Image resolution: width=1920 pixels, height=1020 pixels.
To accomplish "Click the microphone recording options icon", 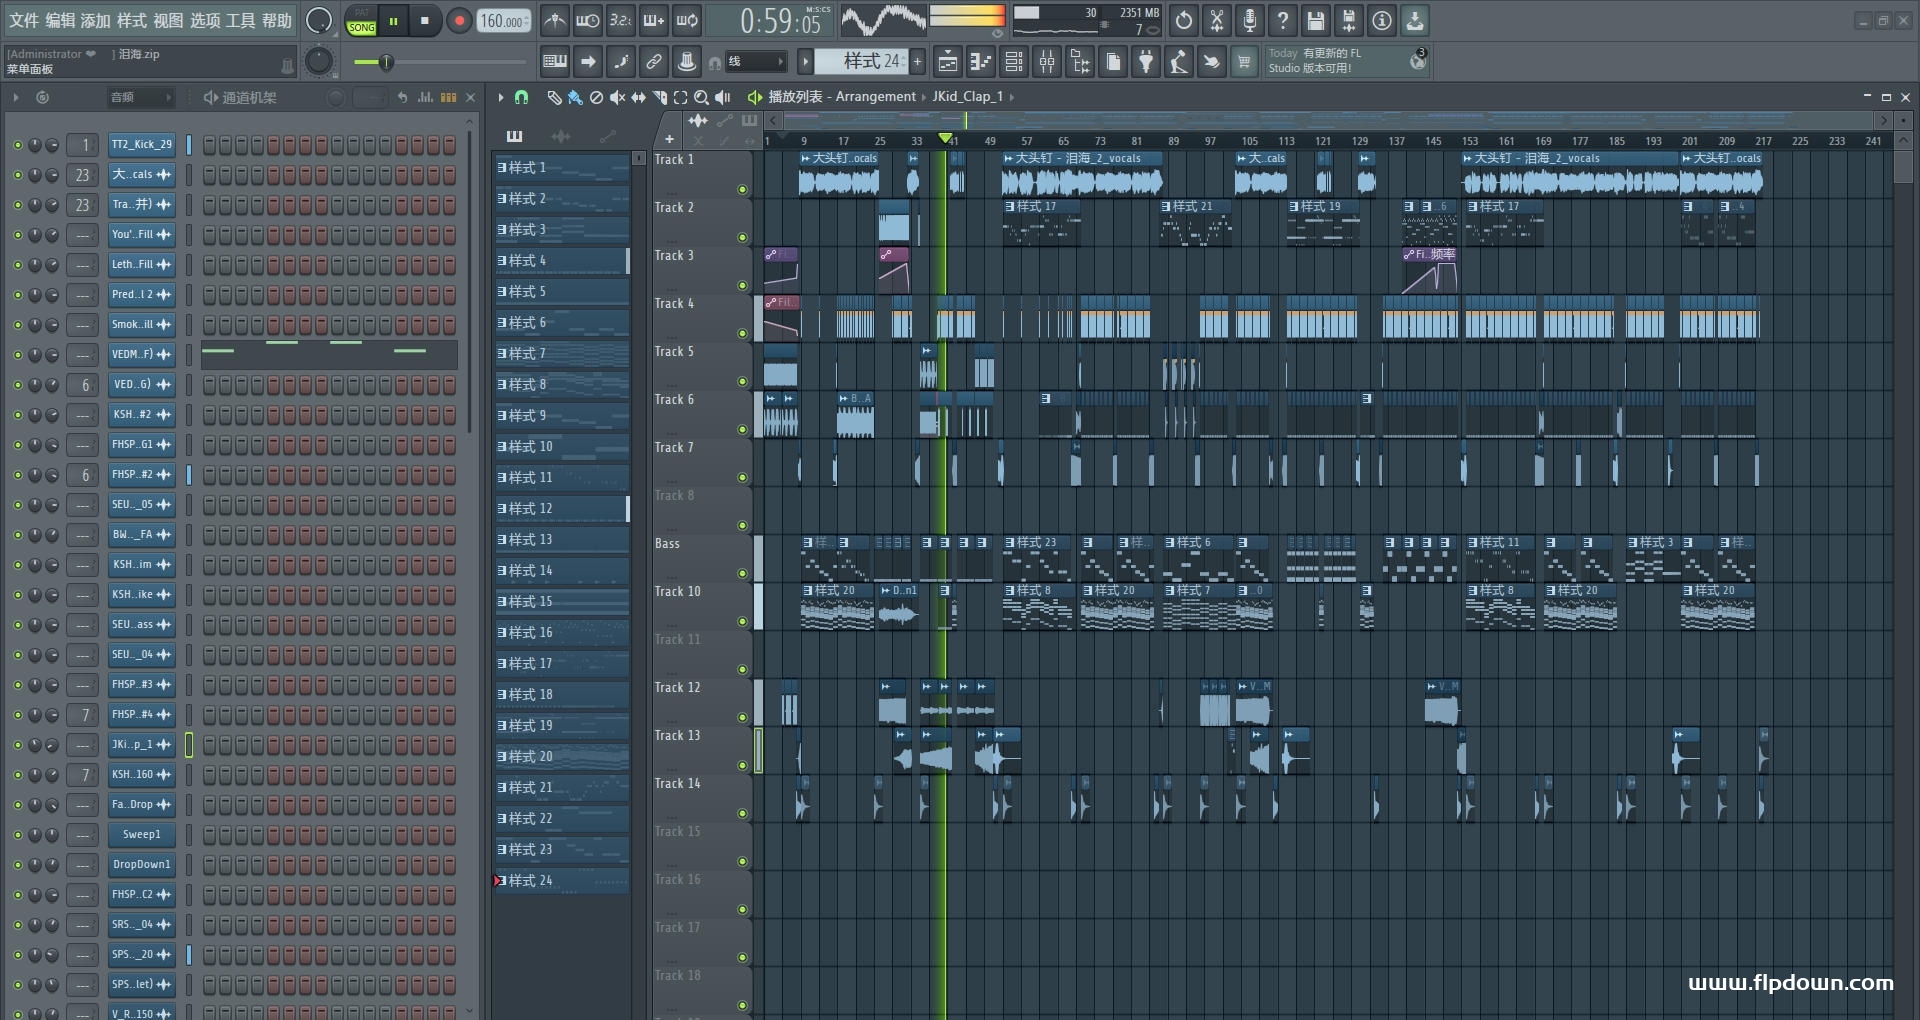I will point(1249,20).
